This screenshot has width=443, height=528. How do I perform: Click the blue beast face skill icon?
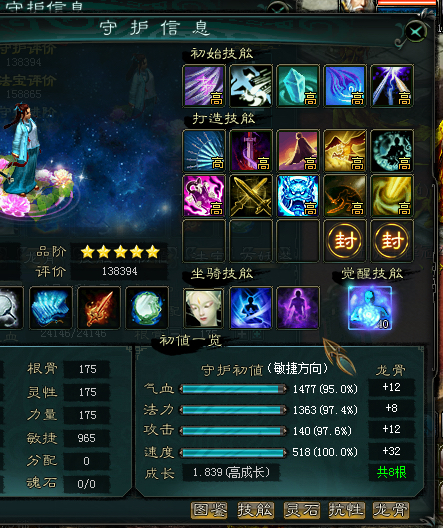(298, 196)
